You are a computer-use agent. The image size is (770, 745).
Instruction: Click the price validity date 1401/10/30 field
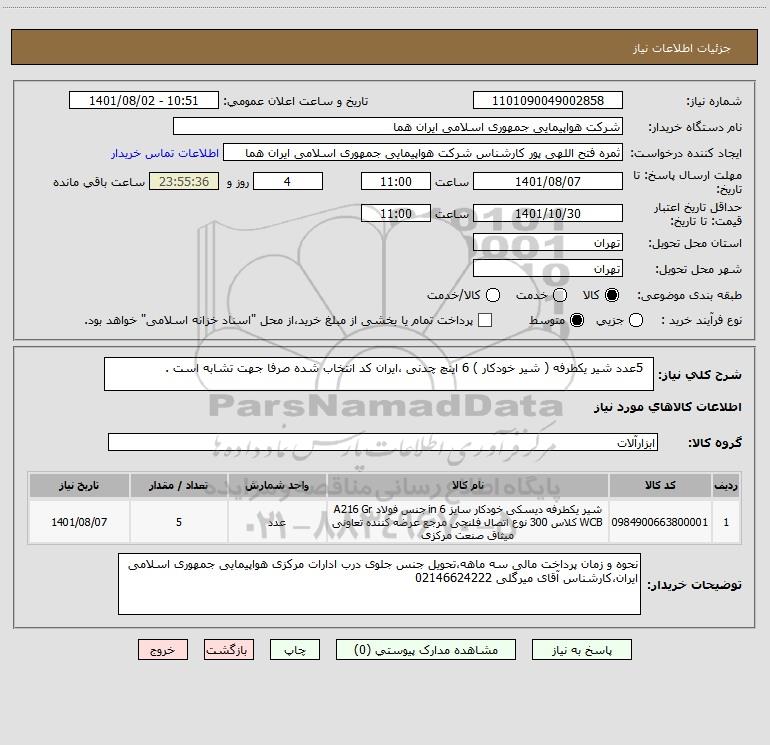(548, 213)
